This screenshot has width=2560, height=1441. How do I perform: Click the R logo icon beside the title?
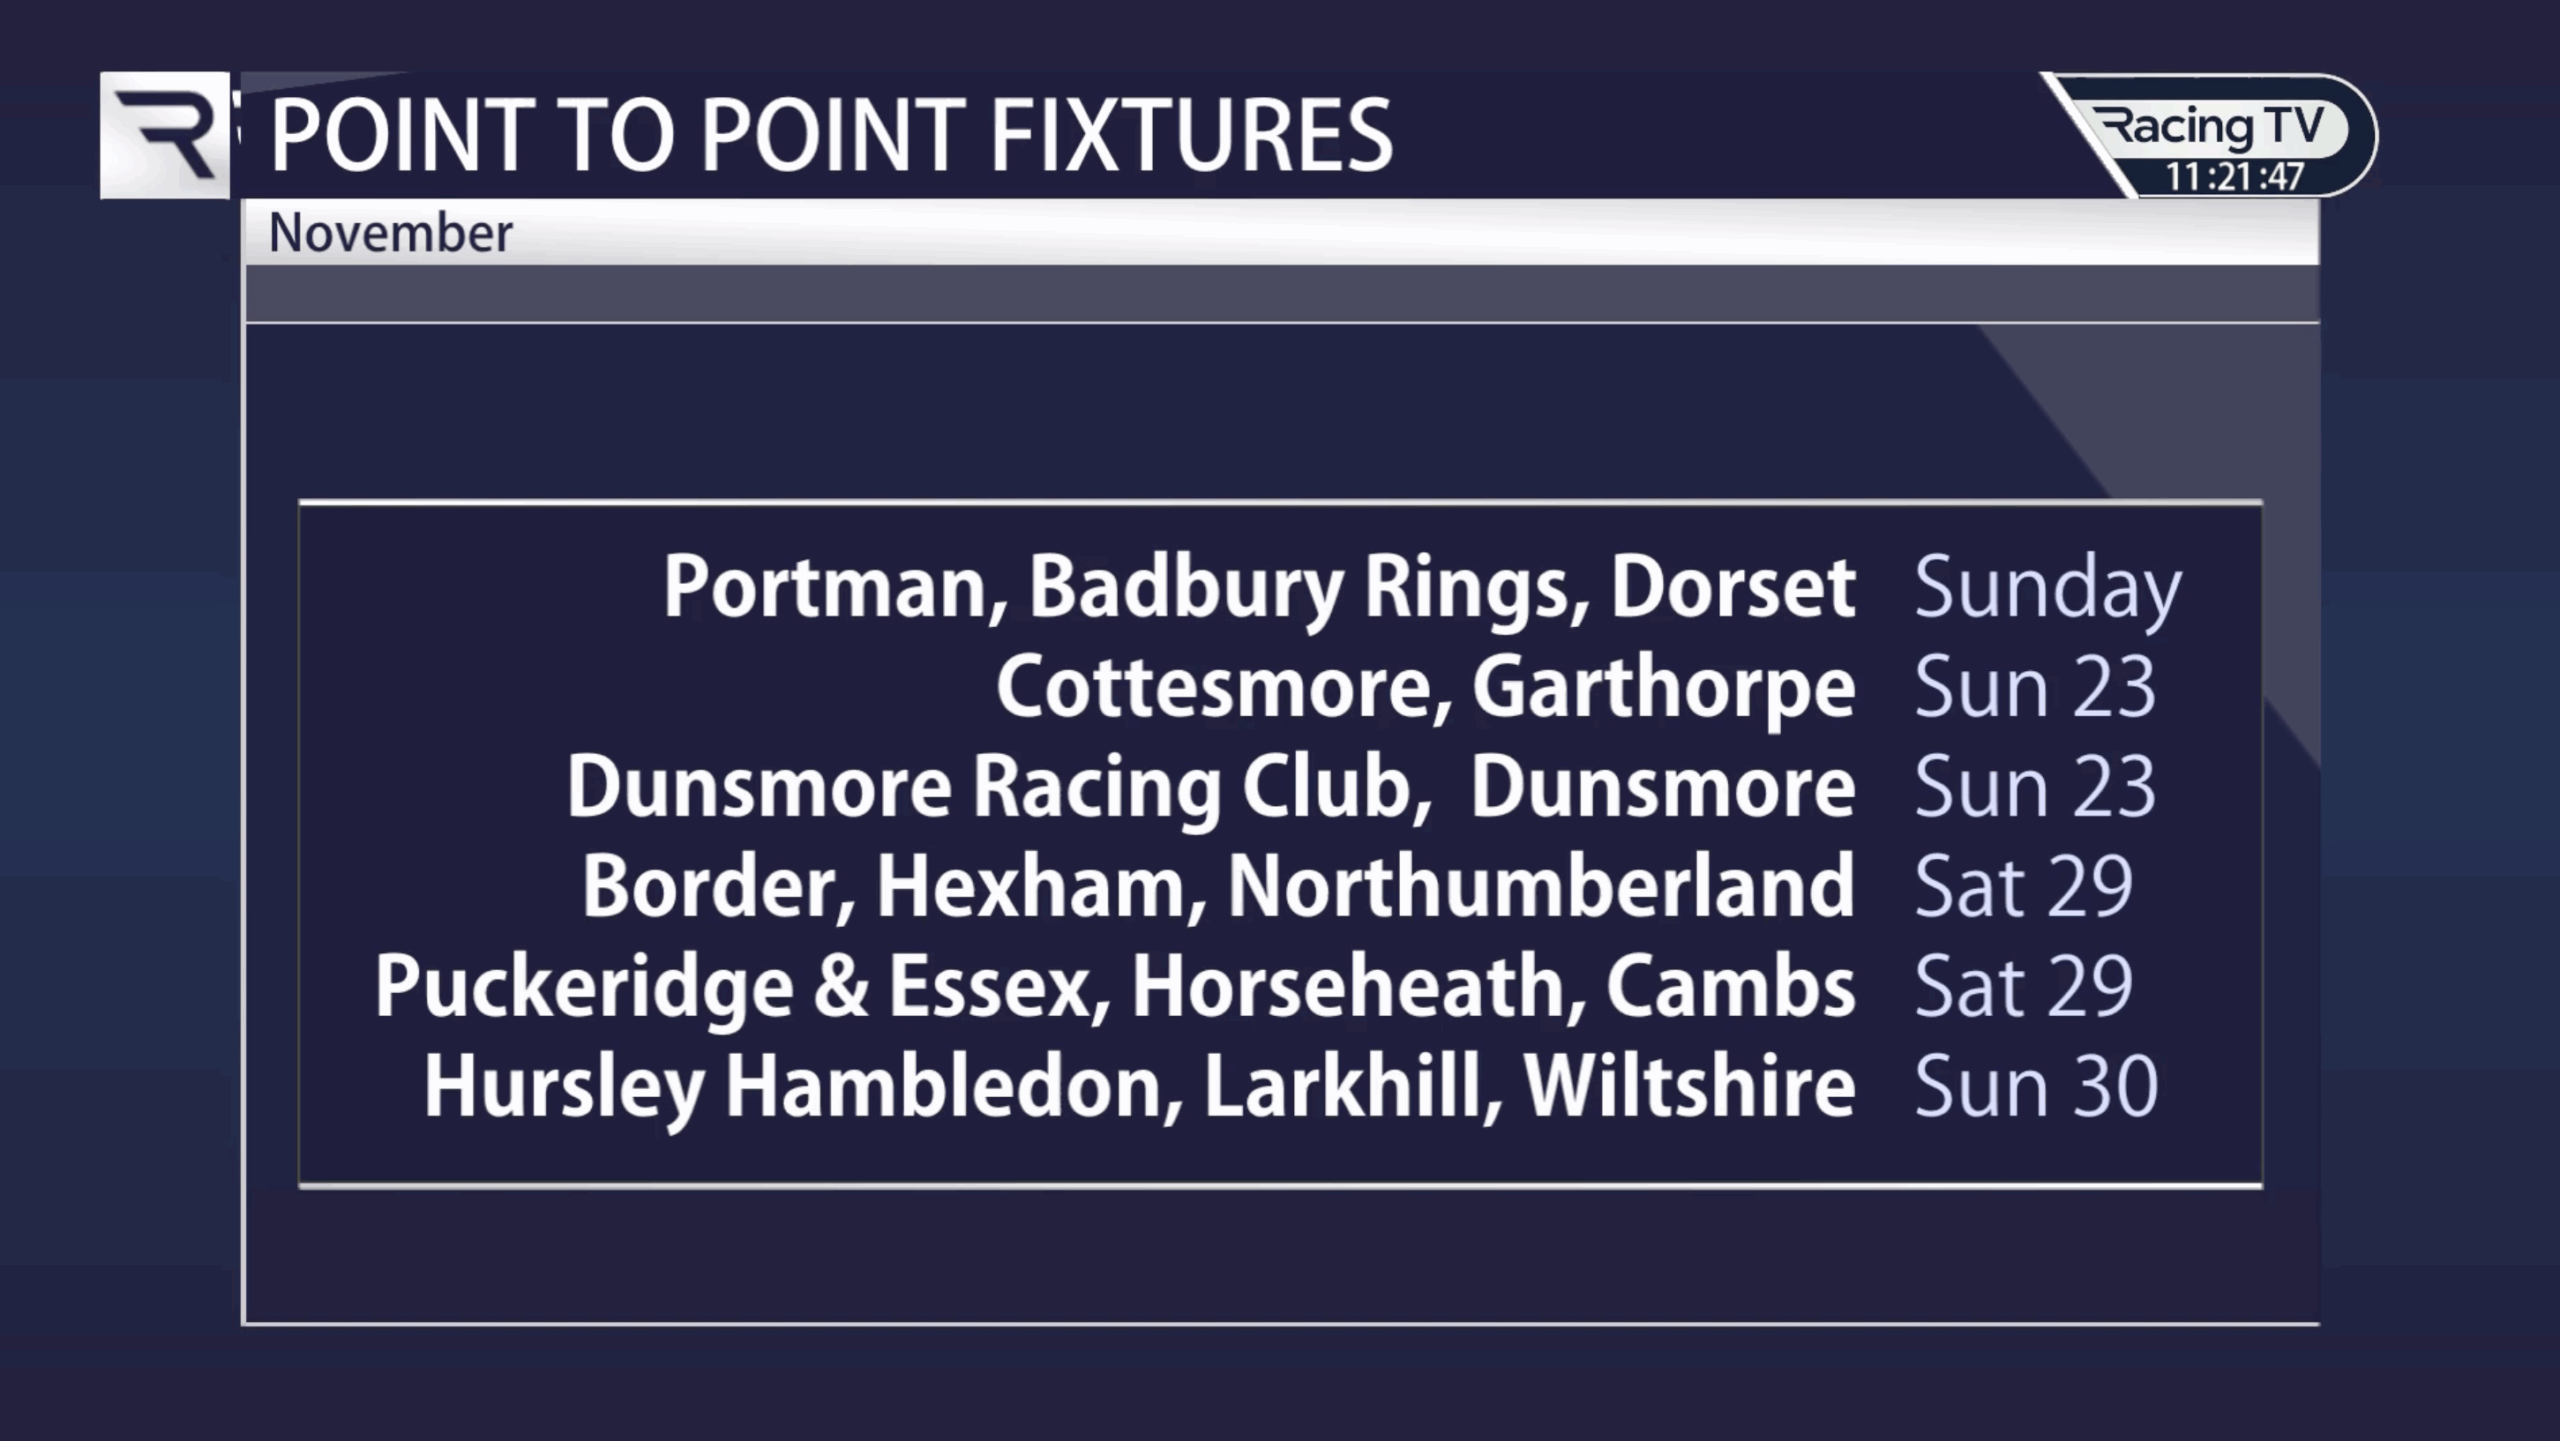tap(165, 135)
